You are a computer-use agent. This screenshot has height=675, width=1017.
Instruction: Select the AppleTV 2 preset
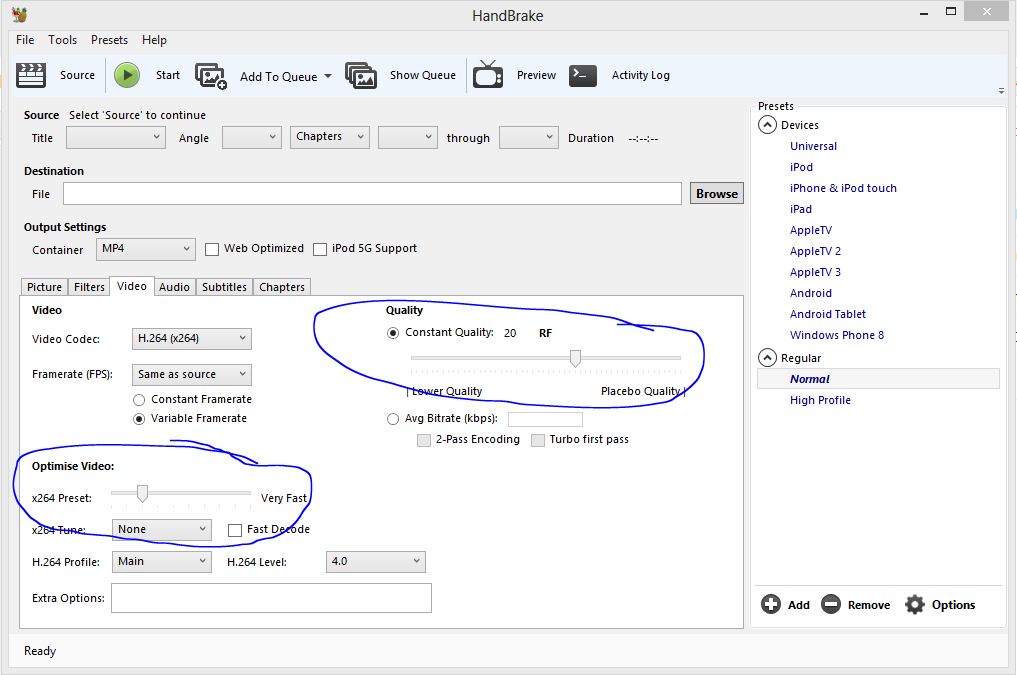tap(815, 251)
